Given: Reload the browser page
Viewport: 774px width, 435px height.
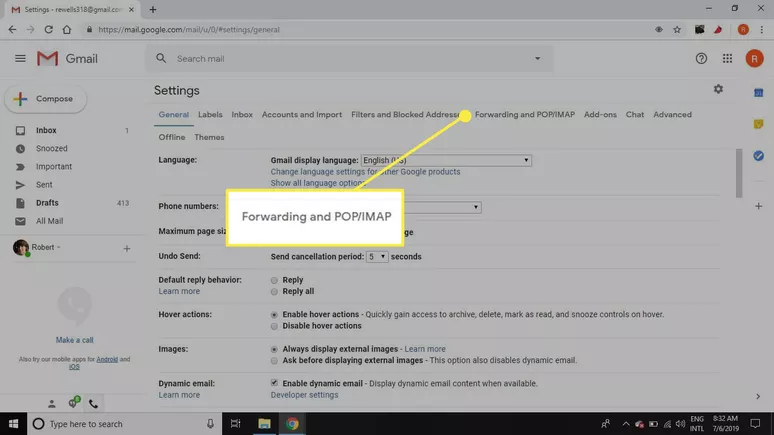Looking at the screenshot, I should coord(48,30).
